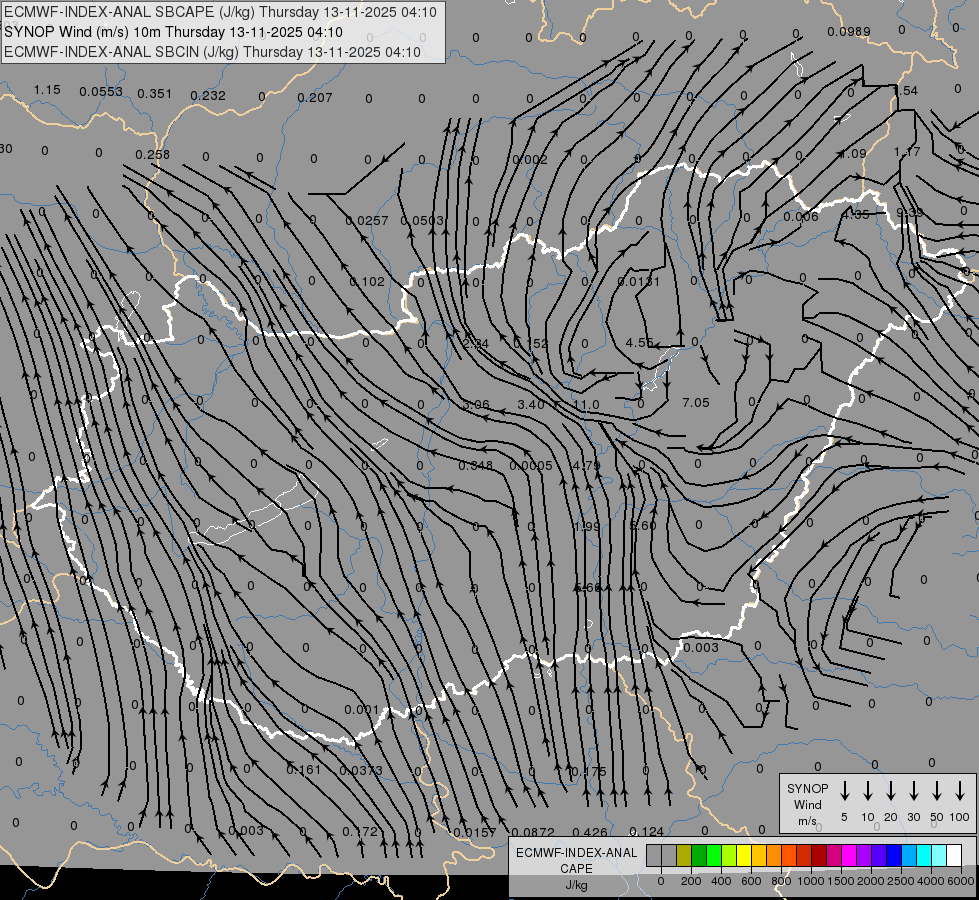Click the map value '0.006'
This screenshot has width=979, height=900.
[x=801, y=217]
